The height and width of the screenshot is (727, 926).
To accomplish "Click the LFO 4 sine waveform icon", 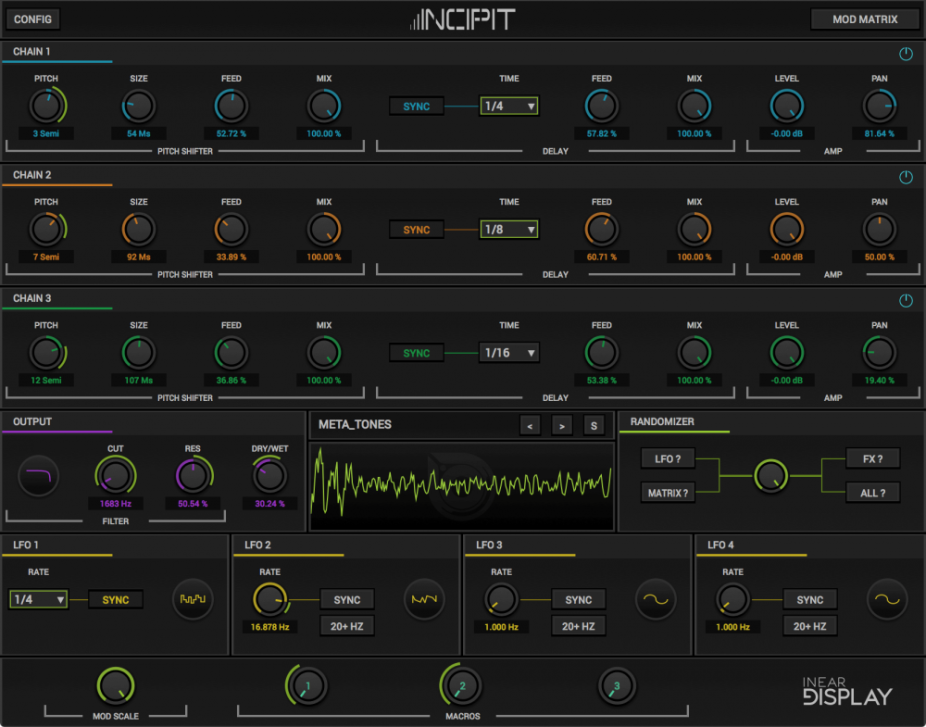I will coord(887,600).
